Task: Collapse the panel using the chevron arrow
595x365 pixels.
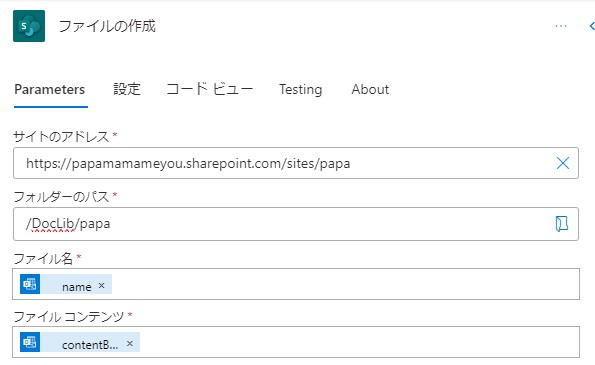Action: [x=592, y=26]
